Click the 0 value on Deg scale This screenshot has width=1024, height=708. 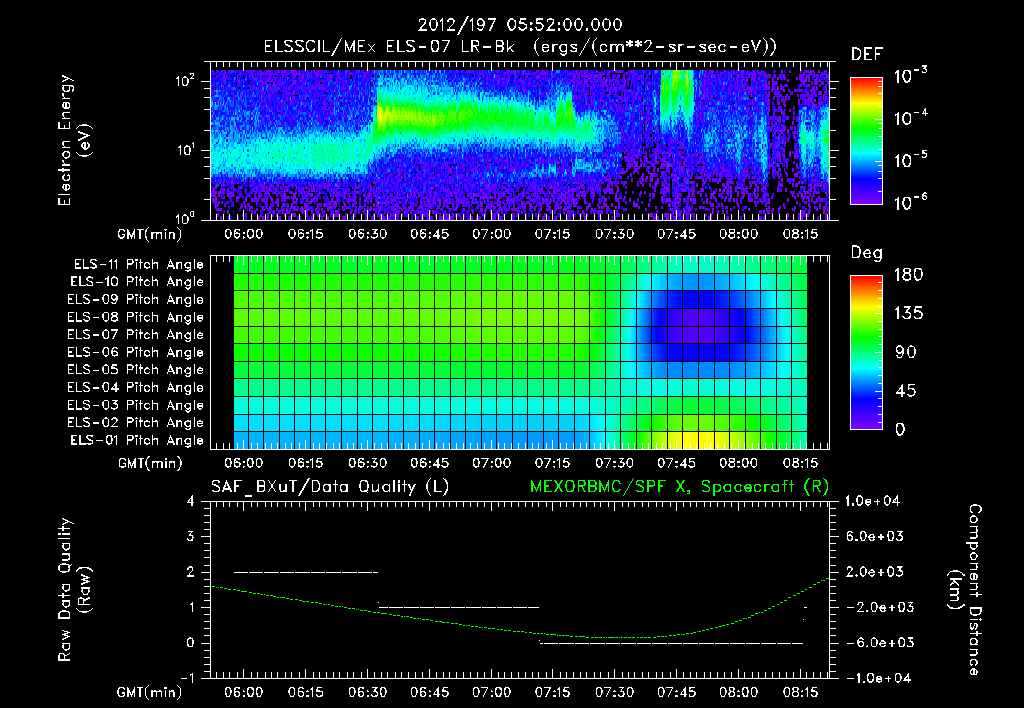900,429
